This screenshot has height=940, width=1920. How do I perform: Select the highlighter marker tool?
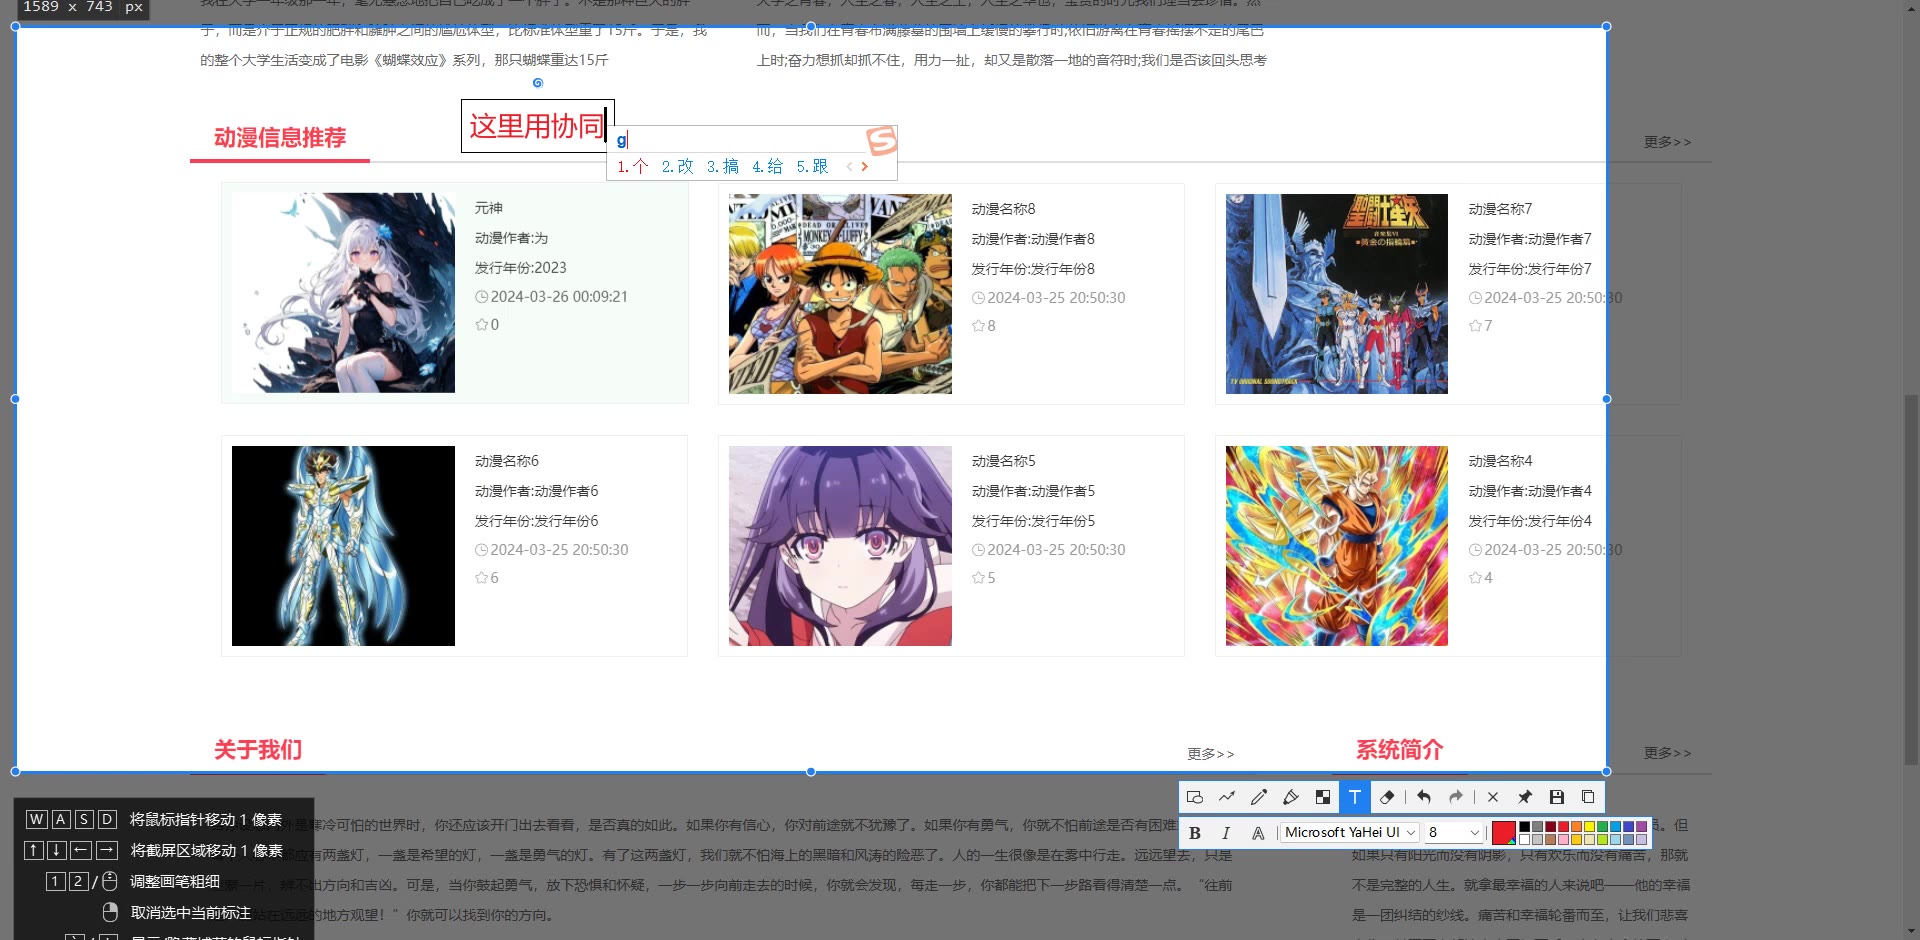click(x=1291, y=797)
